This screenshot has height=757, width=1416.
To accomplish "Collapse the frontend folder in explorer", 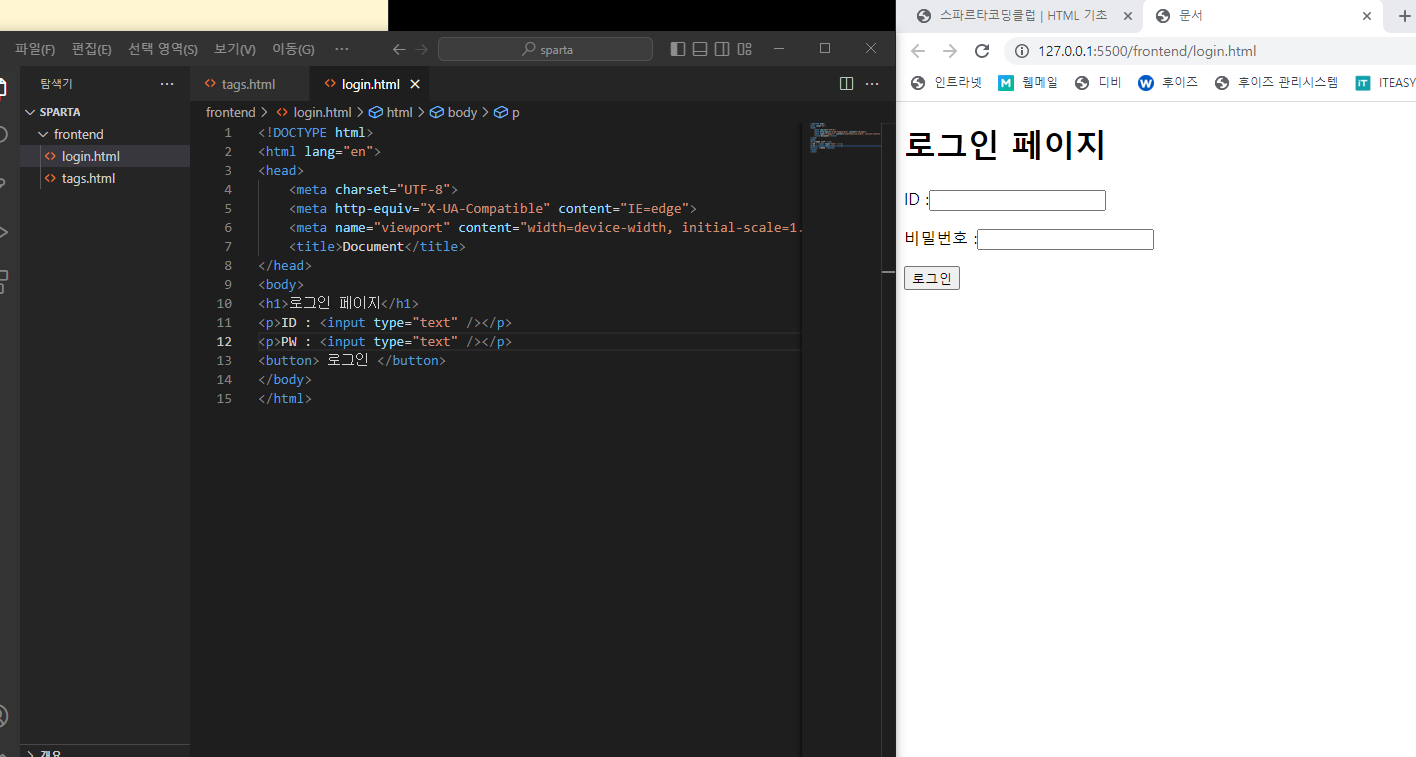I will 105,134.
